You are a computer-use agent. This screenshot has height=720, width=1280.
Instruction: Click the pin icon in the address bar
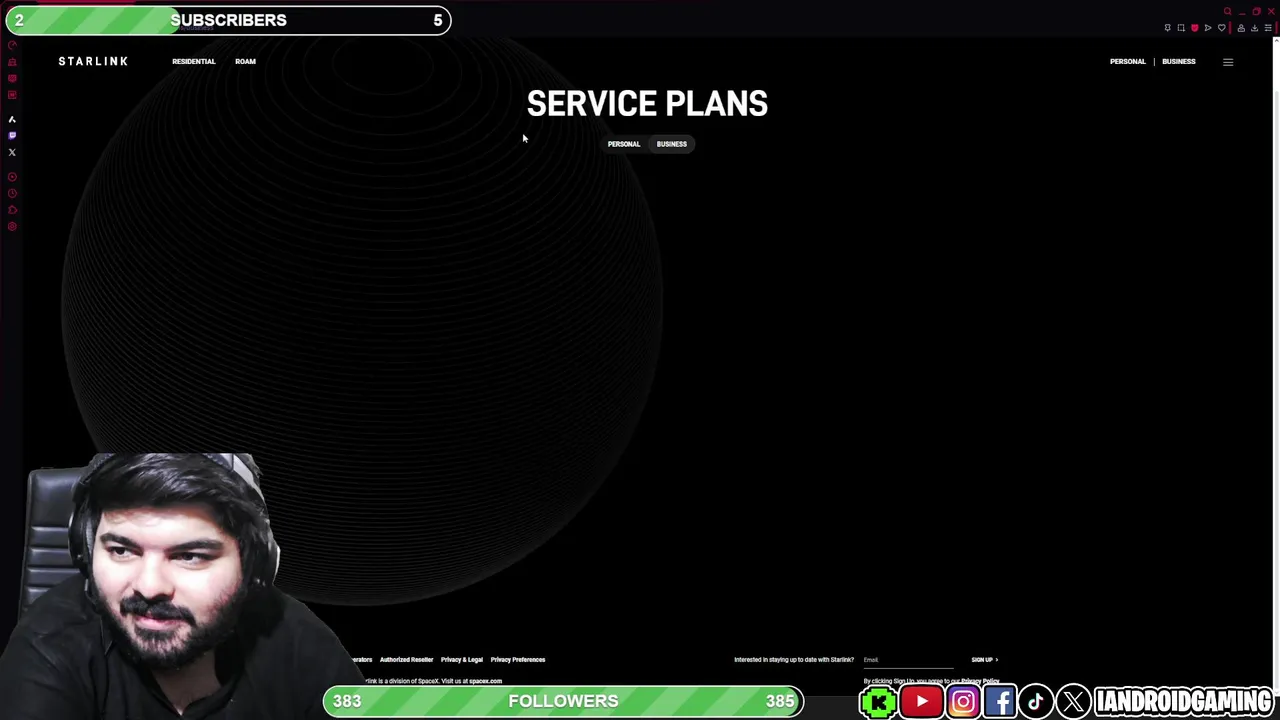(1168, 27)
